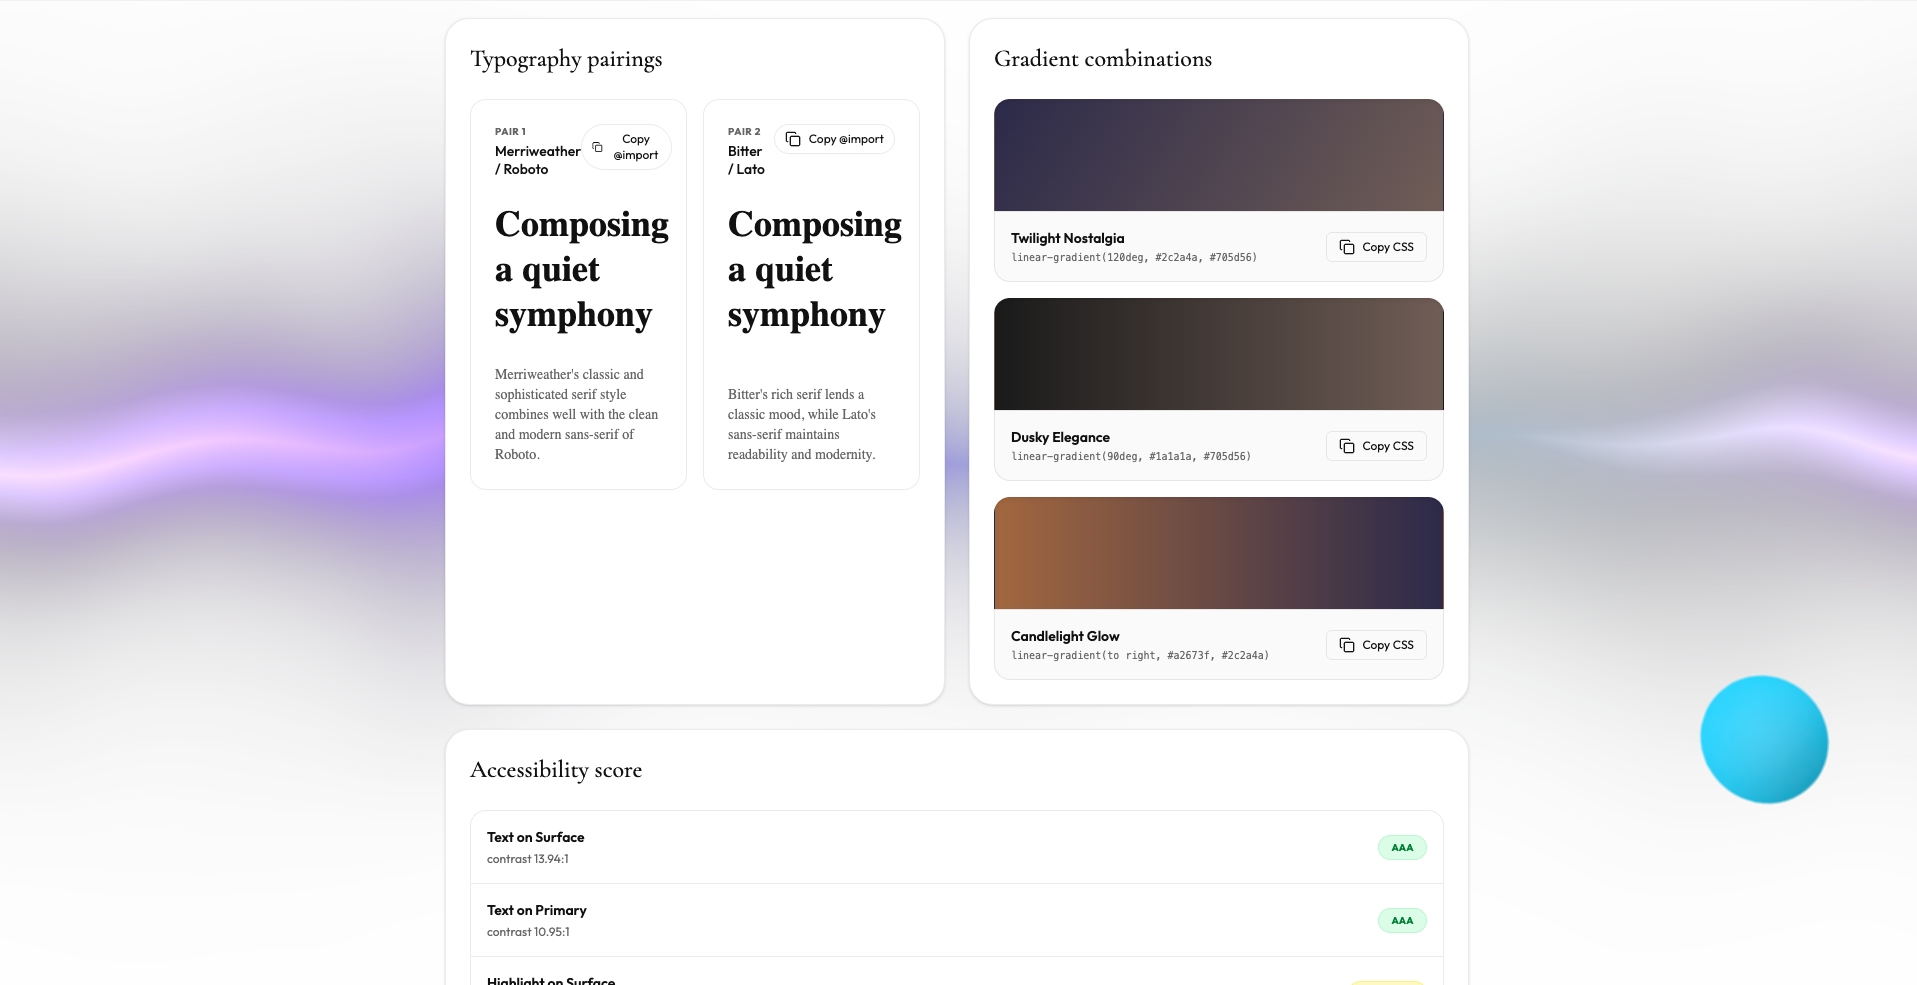This screenshot has width=1917, height=985.
Task: Click copy icon beside Twilight Nostalgia CSS
Action: 1347,247
